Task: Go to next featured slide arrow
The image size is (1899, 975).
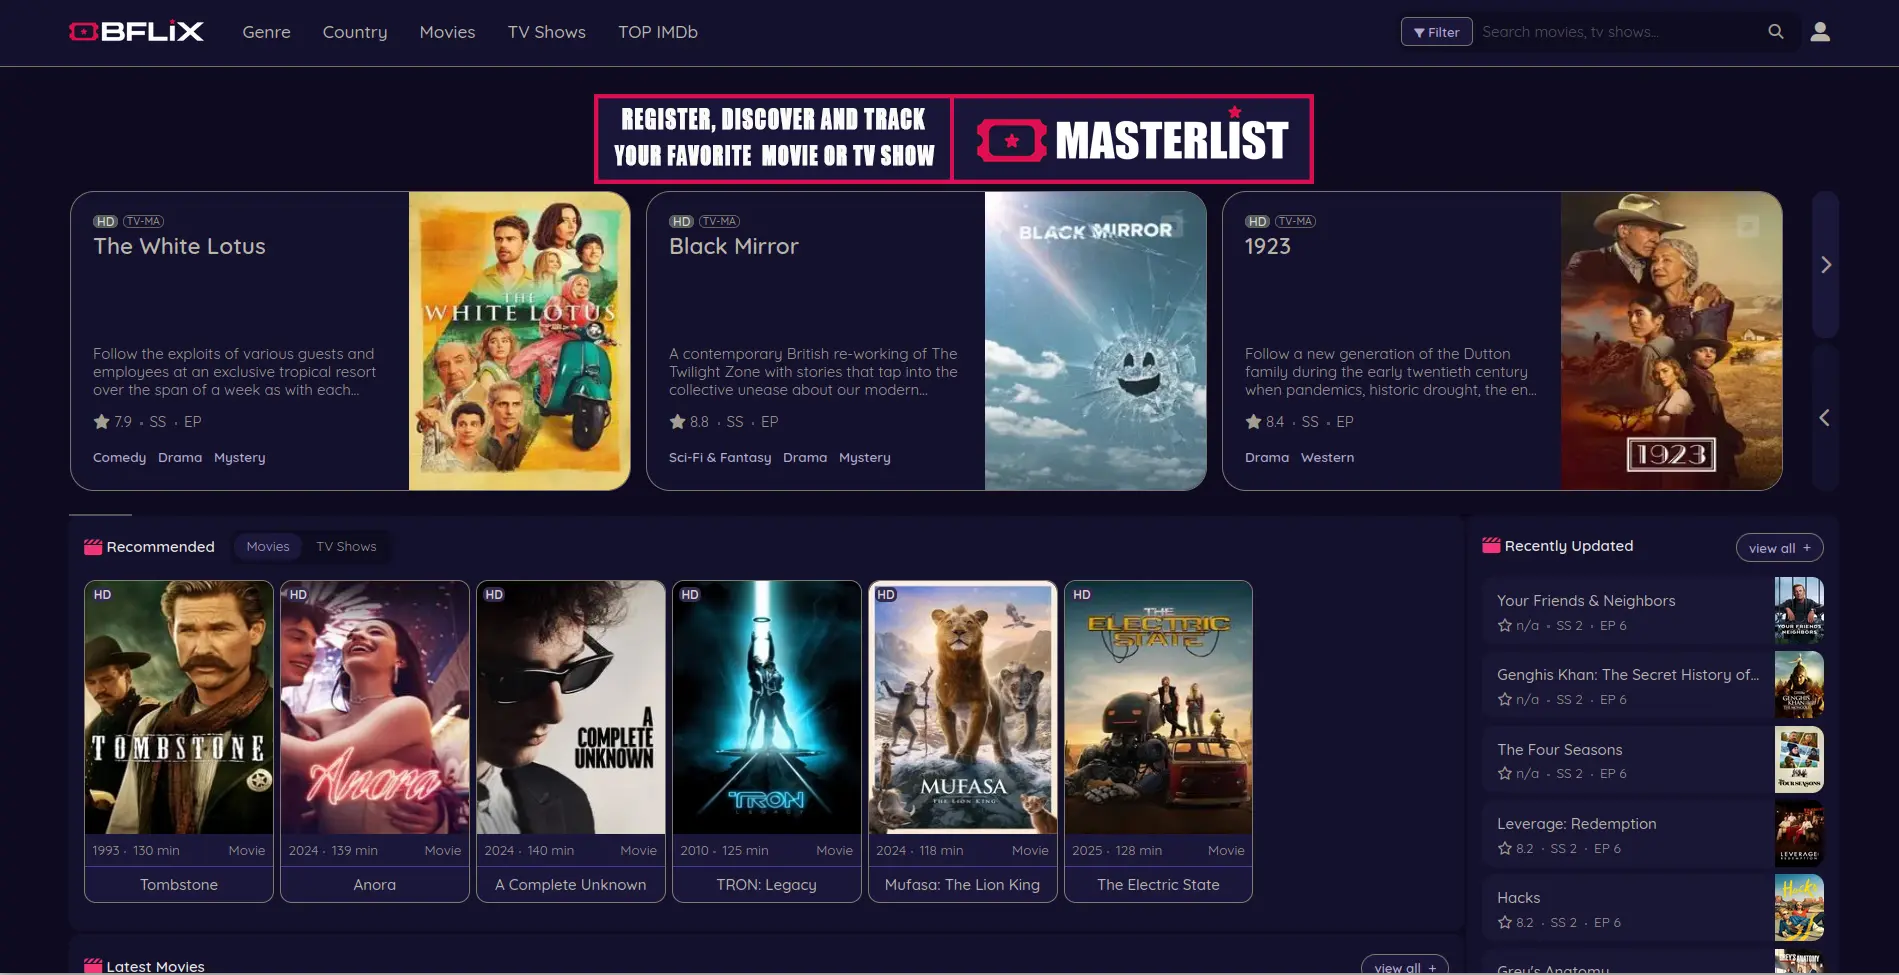Action: click(1825, 265)
